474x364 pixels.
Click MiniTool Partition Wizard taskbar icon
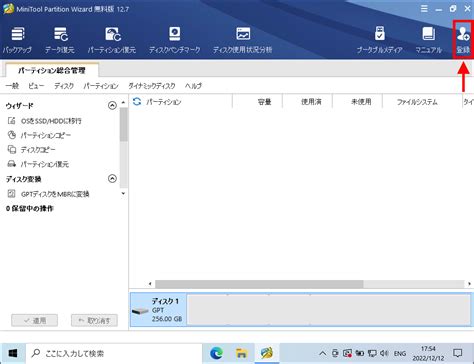(267, 353)
